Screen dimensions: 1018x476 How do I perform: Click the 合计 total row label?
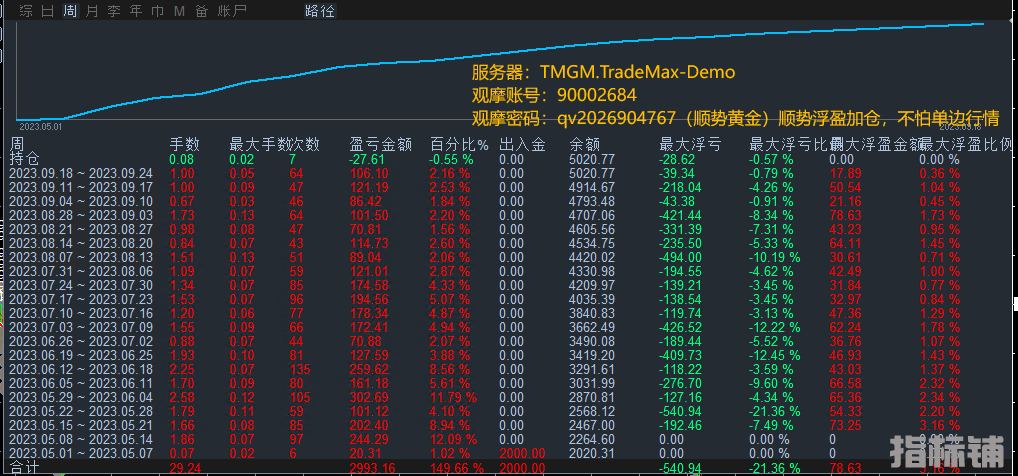point(24,468)
